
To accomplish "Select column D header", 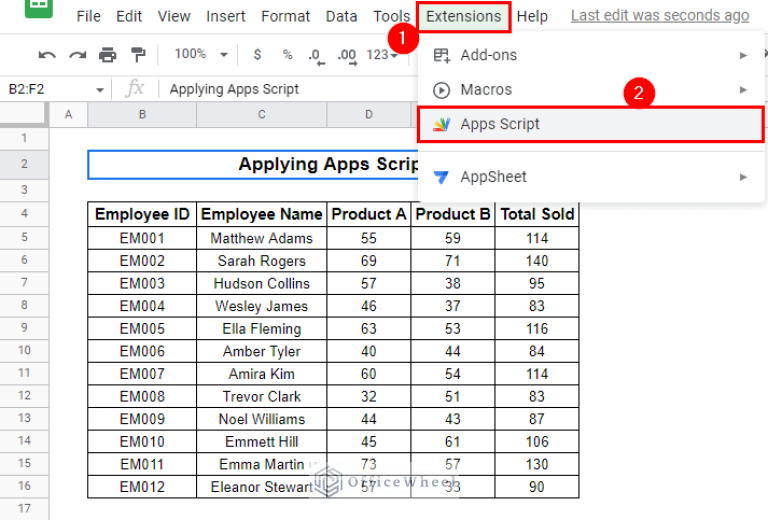I will pos(369,115).
